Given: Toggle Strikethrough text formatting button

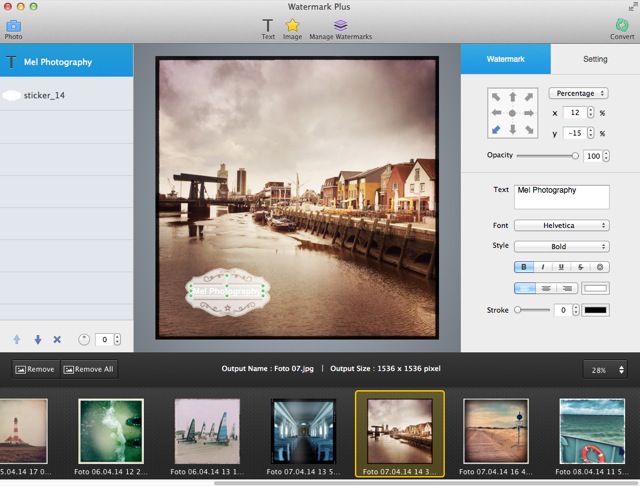Looking at the screenshot, I should 580,267.
